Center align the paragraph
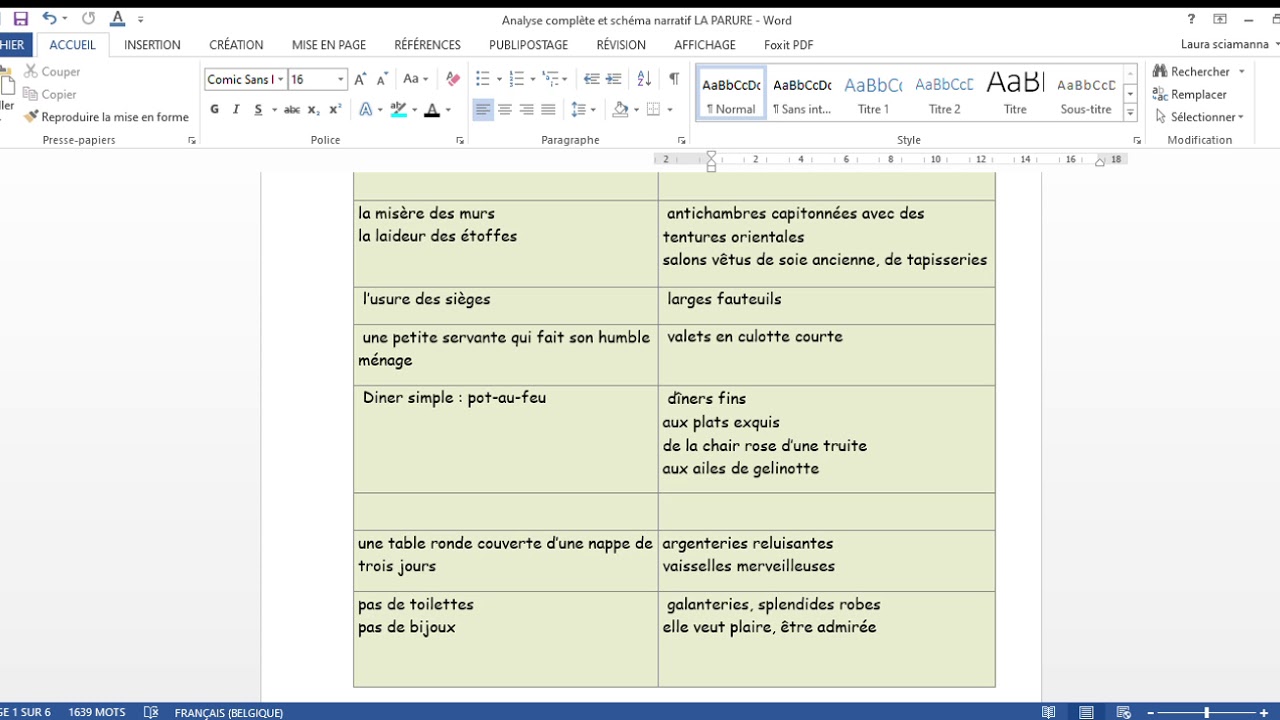Viewport: 1280px width, 720px height. (505, 110)
